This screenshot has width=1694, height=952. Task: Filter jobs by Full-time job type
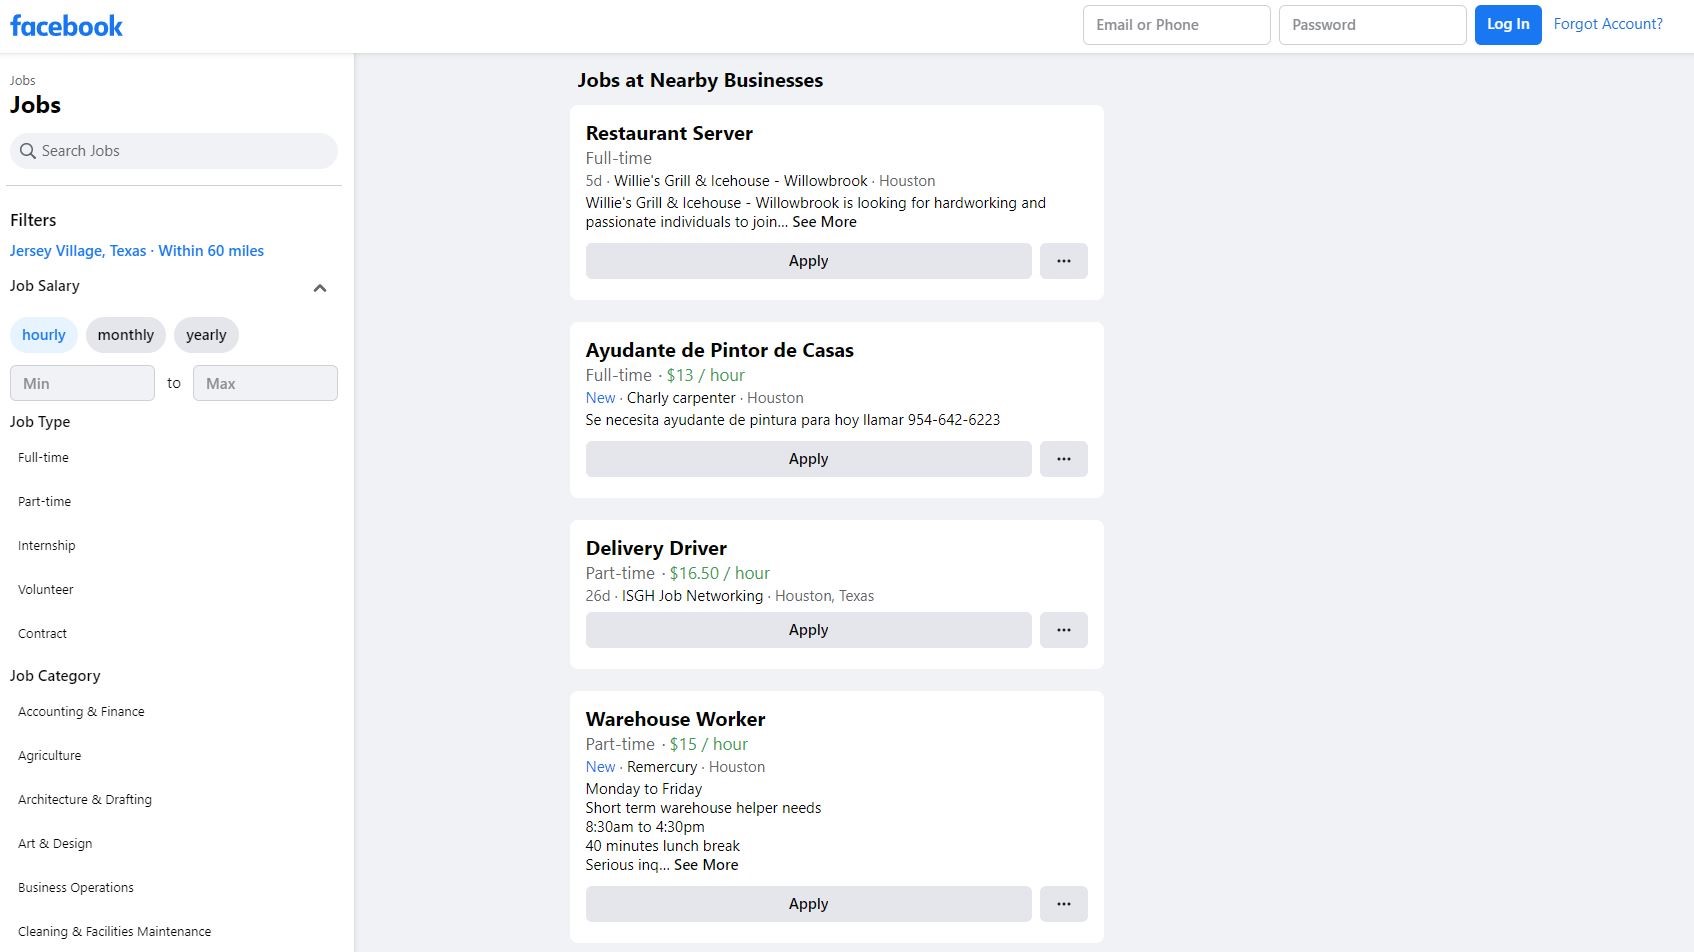pos(42,457)
